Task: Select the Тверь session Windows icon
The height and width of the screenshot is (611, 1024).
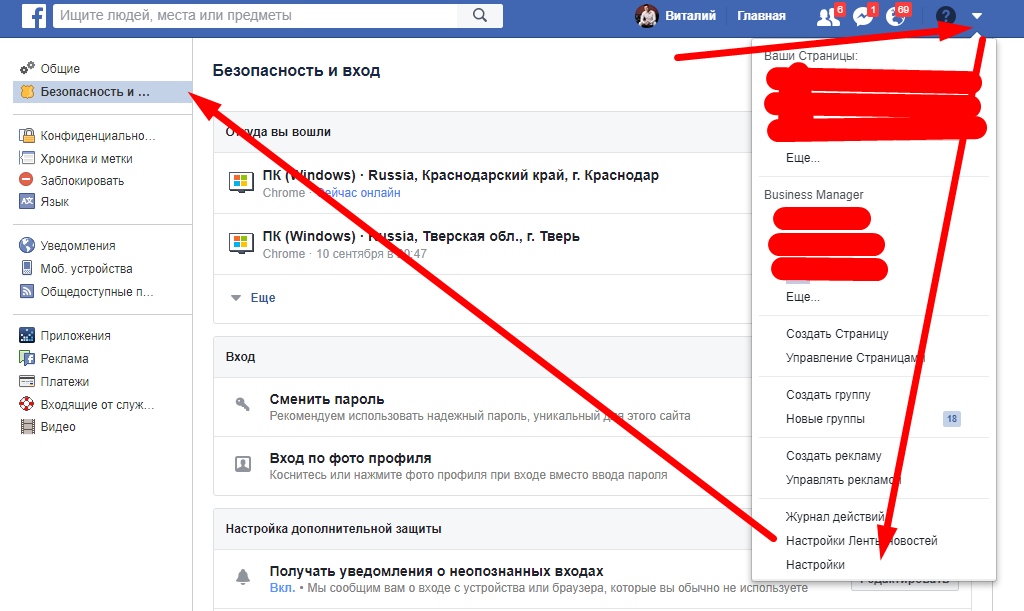Action: 241,243
